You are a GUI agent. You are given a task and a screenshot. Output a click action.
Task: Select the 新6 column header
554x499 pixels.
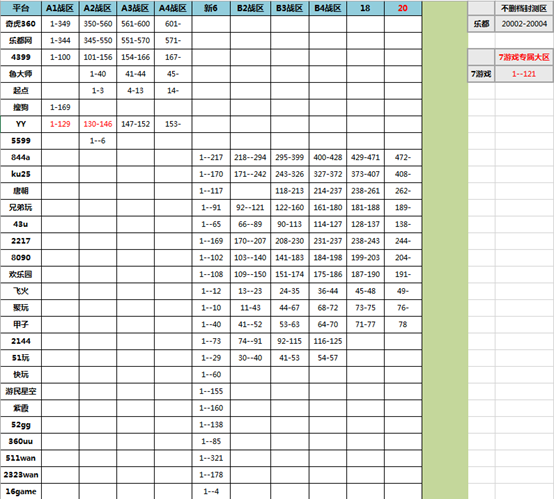(x=211, y=8)
